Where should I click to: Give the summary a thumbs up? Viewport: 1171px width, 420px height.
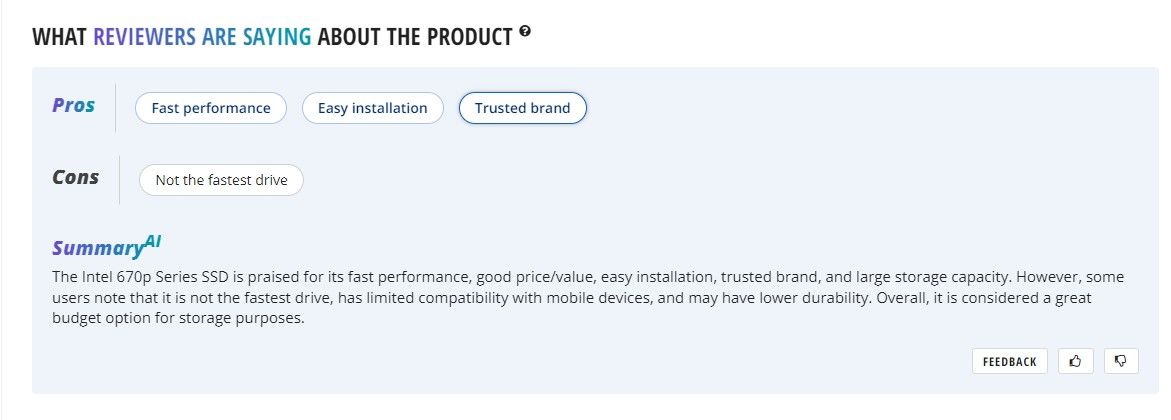pyautogui.click(x=1075, y=361)
